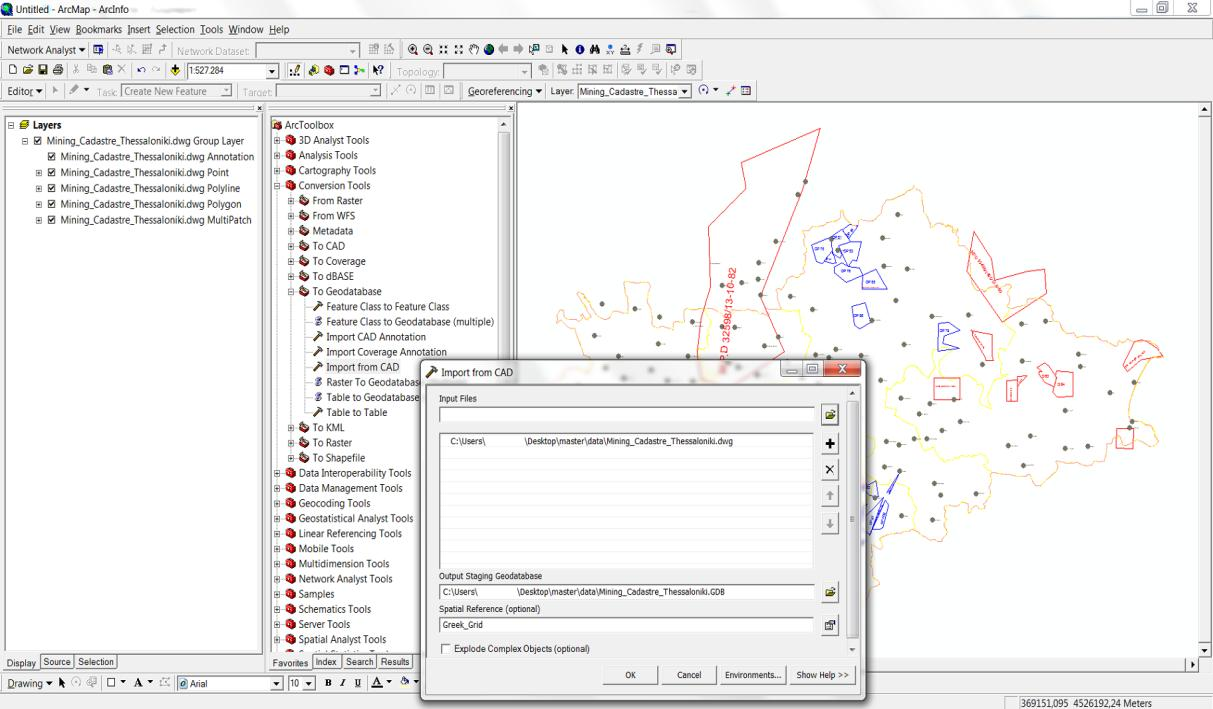Toggle the dwg Annotation layer checkbox
Viewport: 1213px width, 709px height.
click(52, 157)
